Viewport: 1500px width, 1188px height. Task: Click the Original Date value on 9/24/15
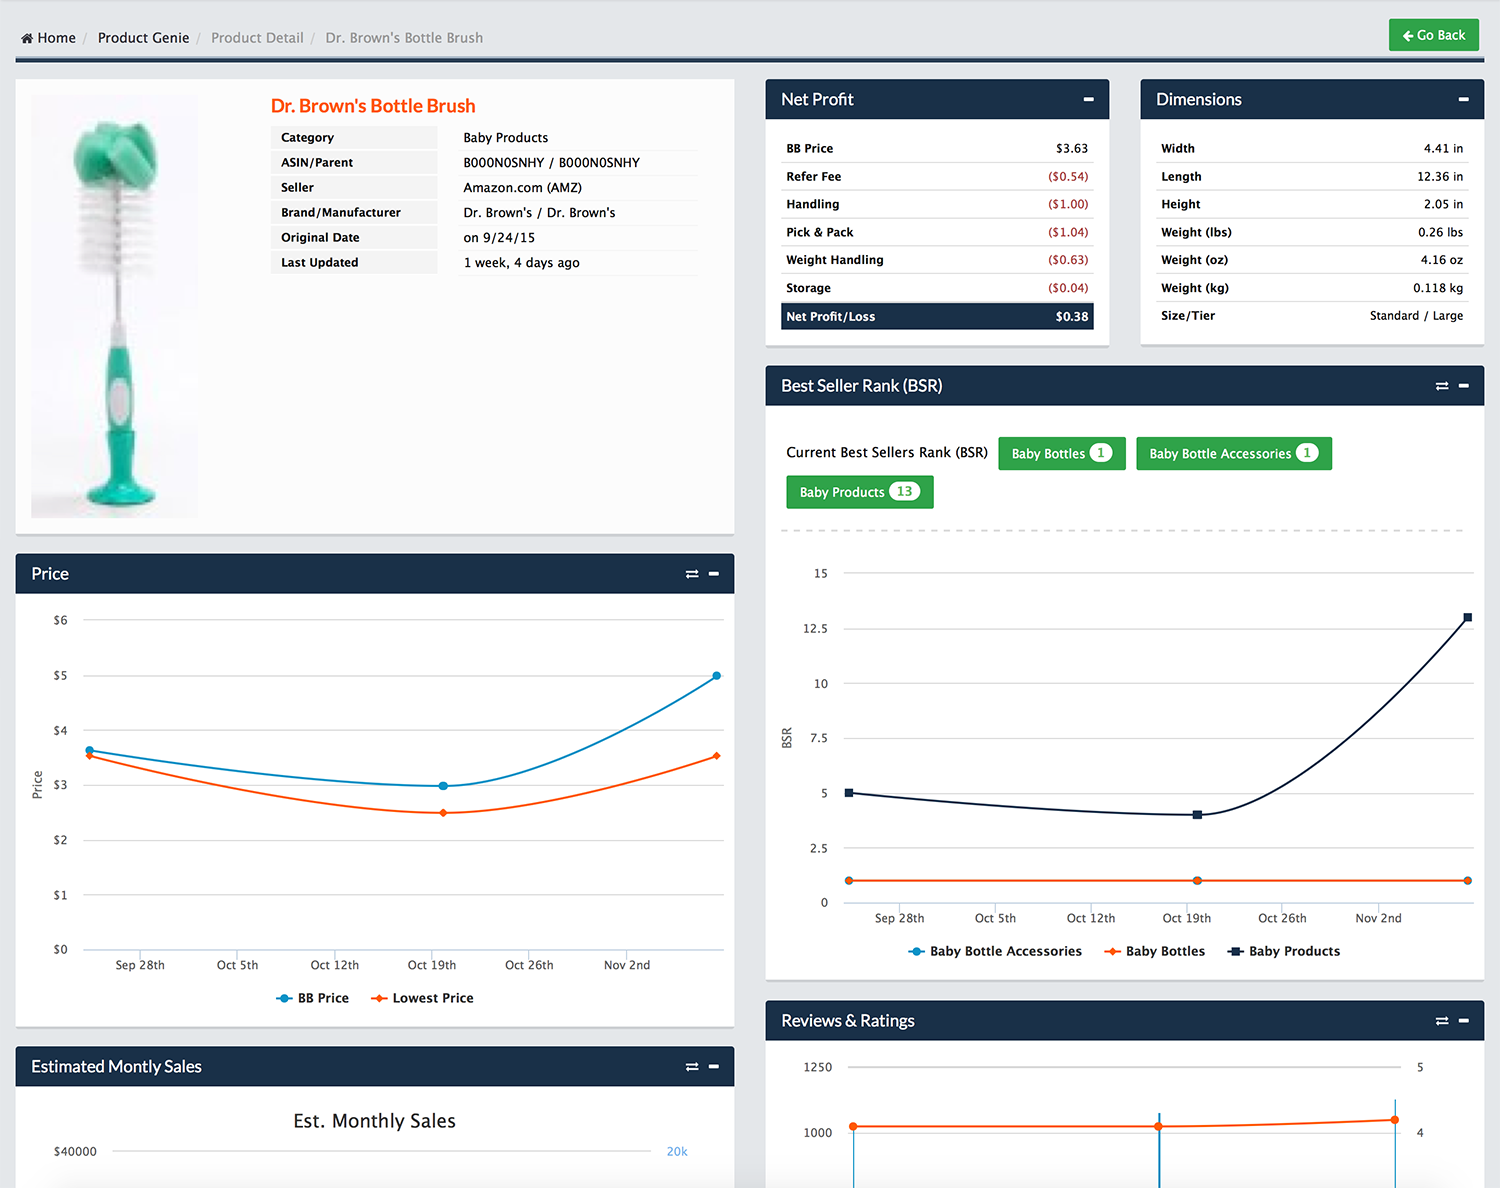coord(499,238)
